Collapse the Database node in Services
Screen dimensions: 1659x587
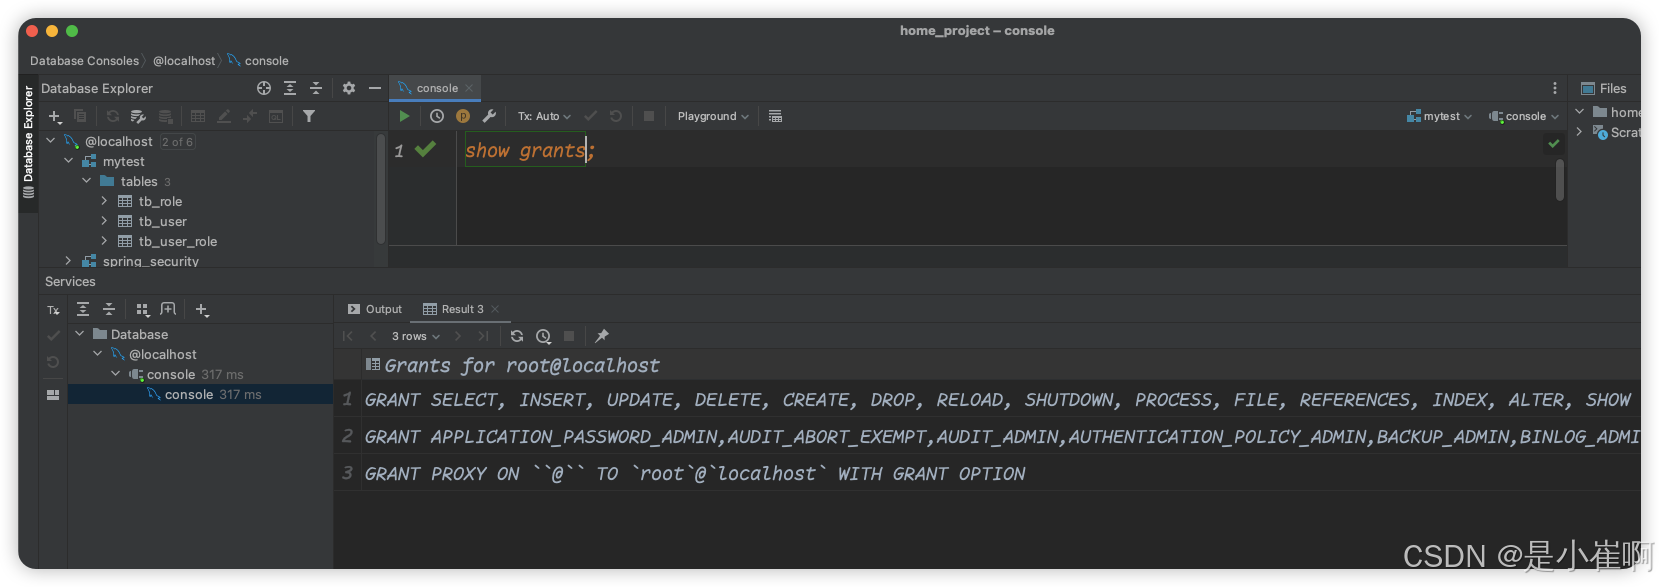[x=79, y=334]
